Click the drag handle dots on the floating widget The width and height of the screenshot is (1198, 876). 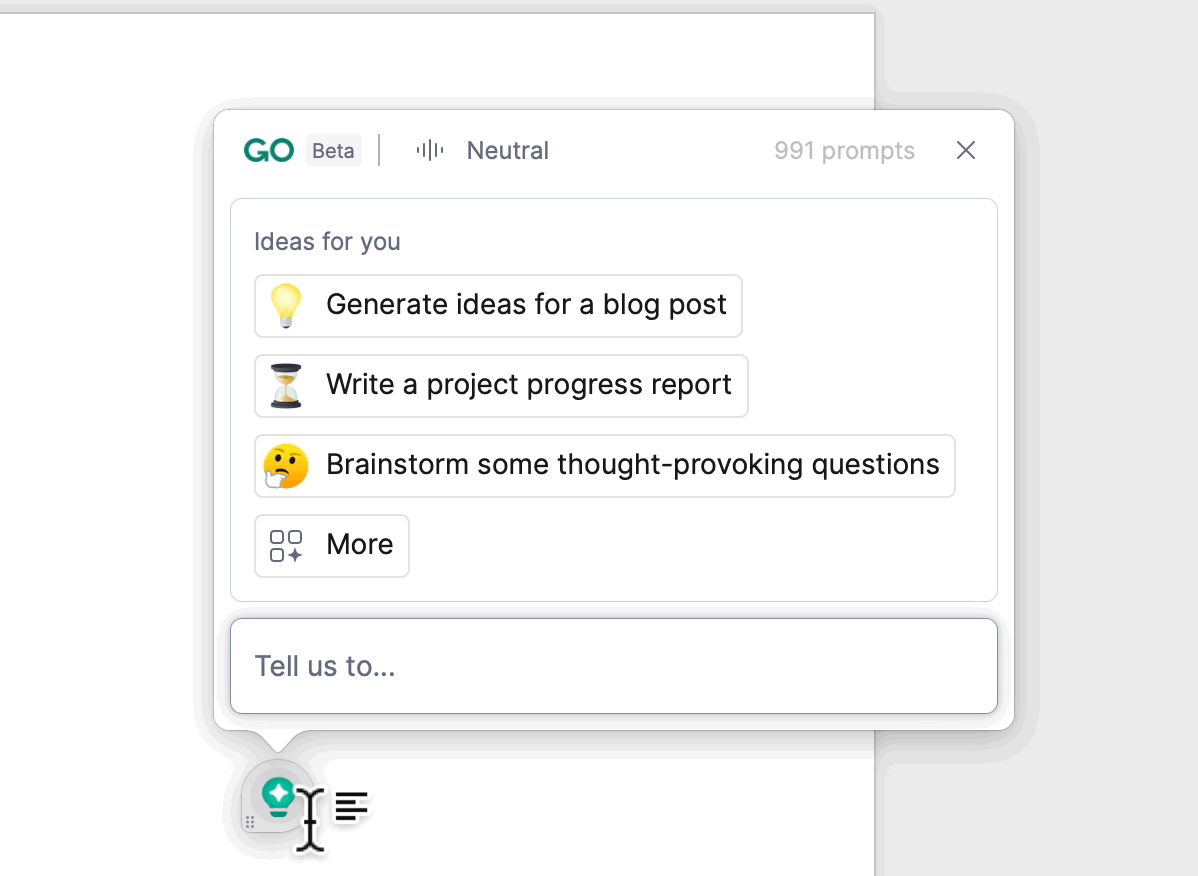tap(250, 822)
